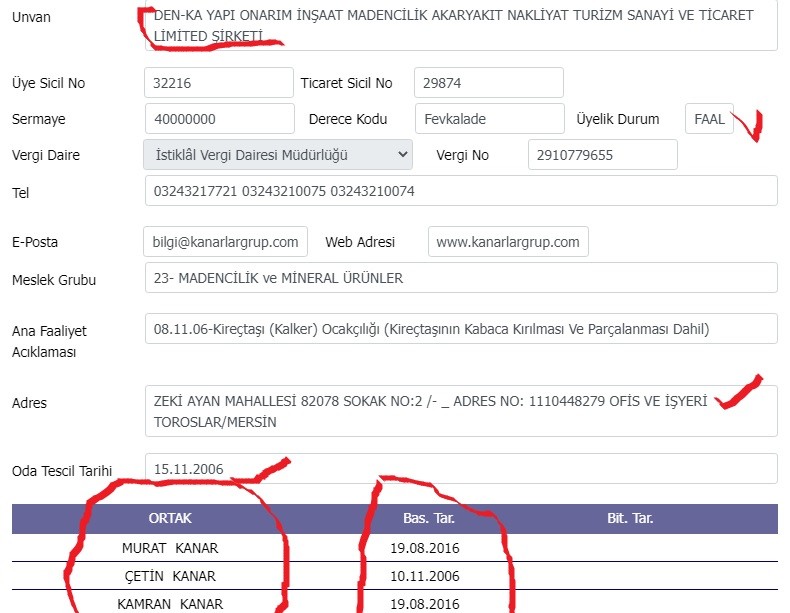
Task: Click the Üyelik Durum label
Action: pos(618,119)
